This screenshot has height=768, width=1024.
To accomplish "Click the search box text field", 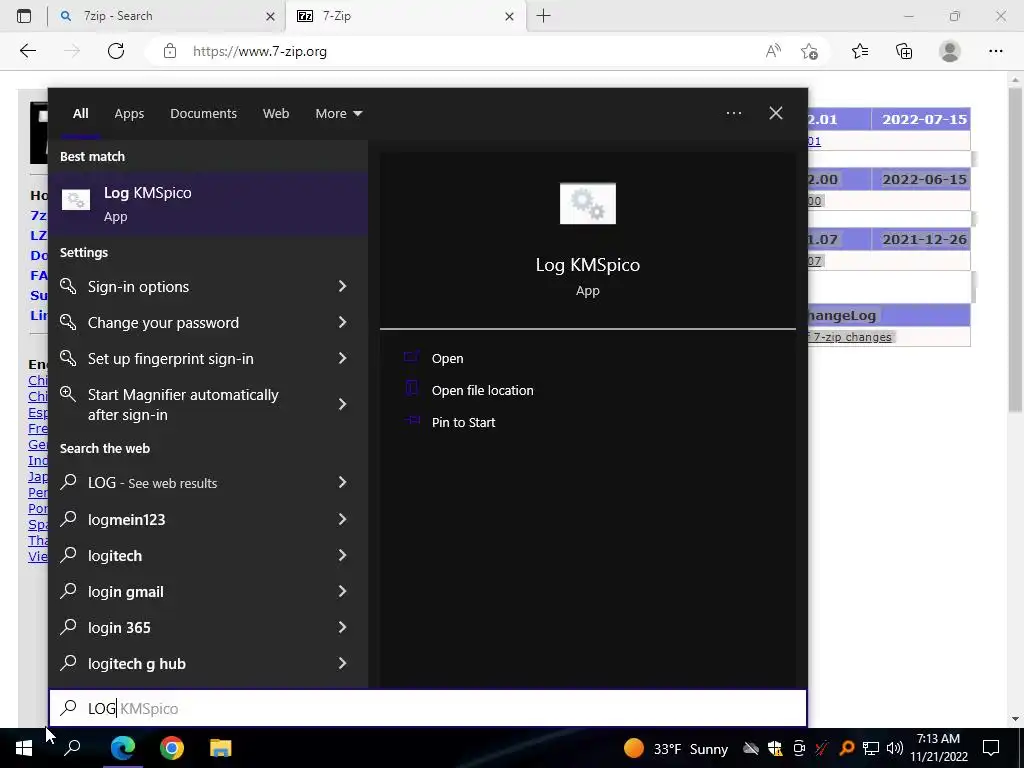I will pyautogui.click(x=428, y=708).
